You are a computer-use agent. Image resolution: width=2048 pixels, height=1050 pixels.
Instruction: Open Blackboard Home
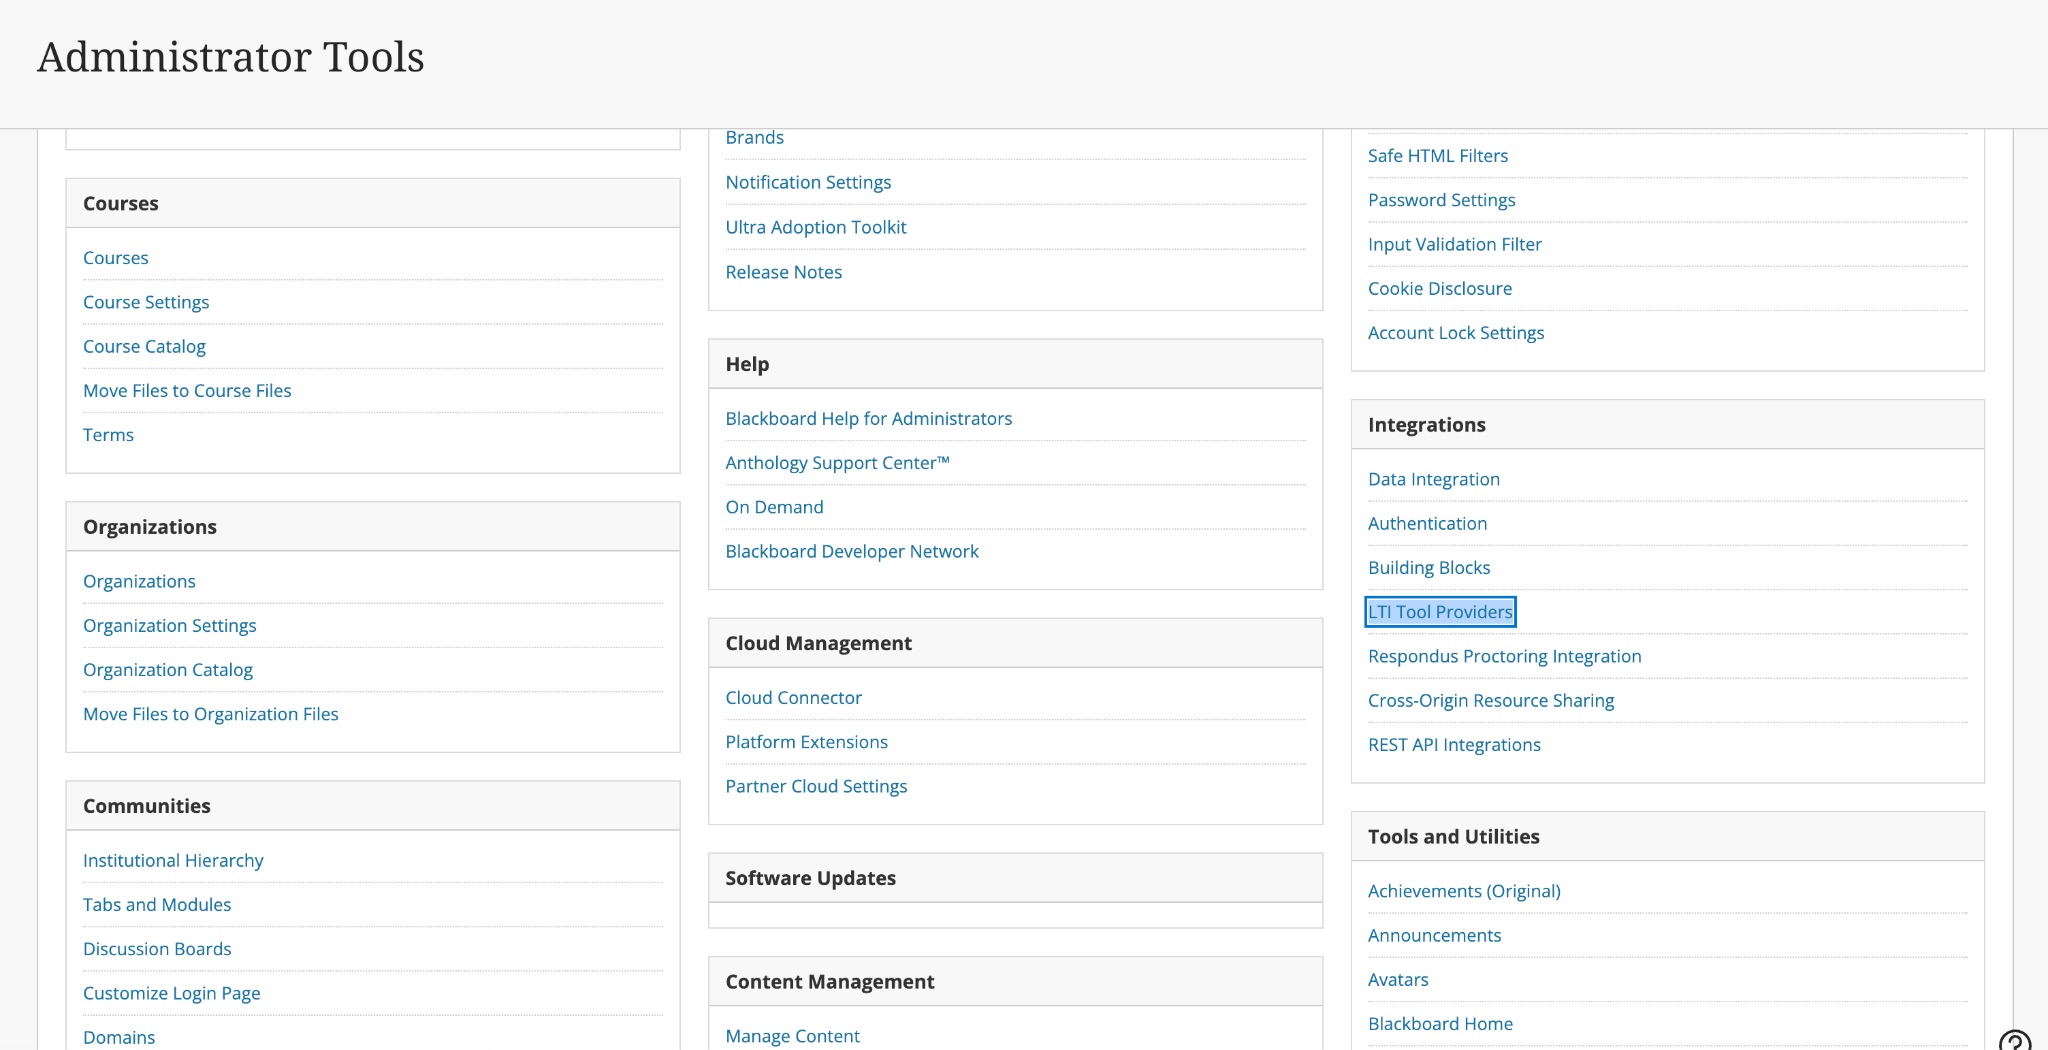pos(1441,1024)
